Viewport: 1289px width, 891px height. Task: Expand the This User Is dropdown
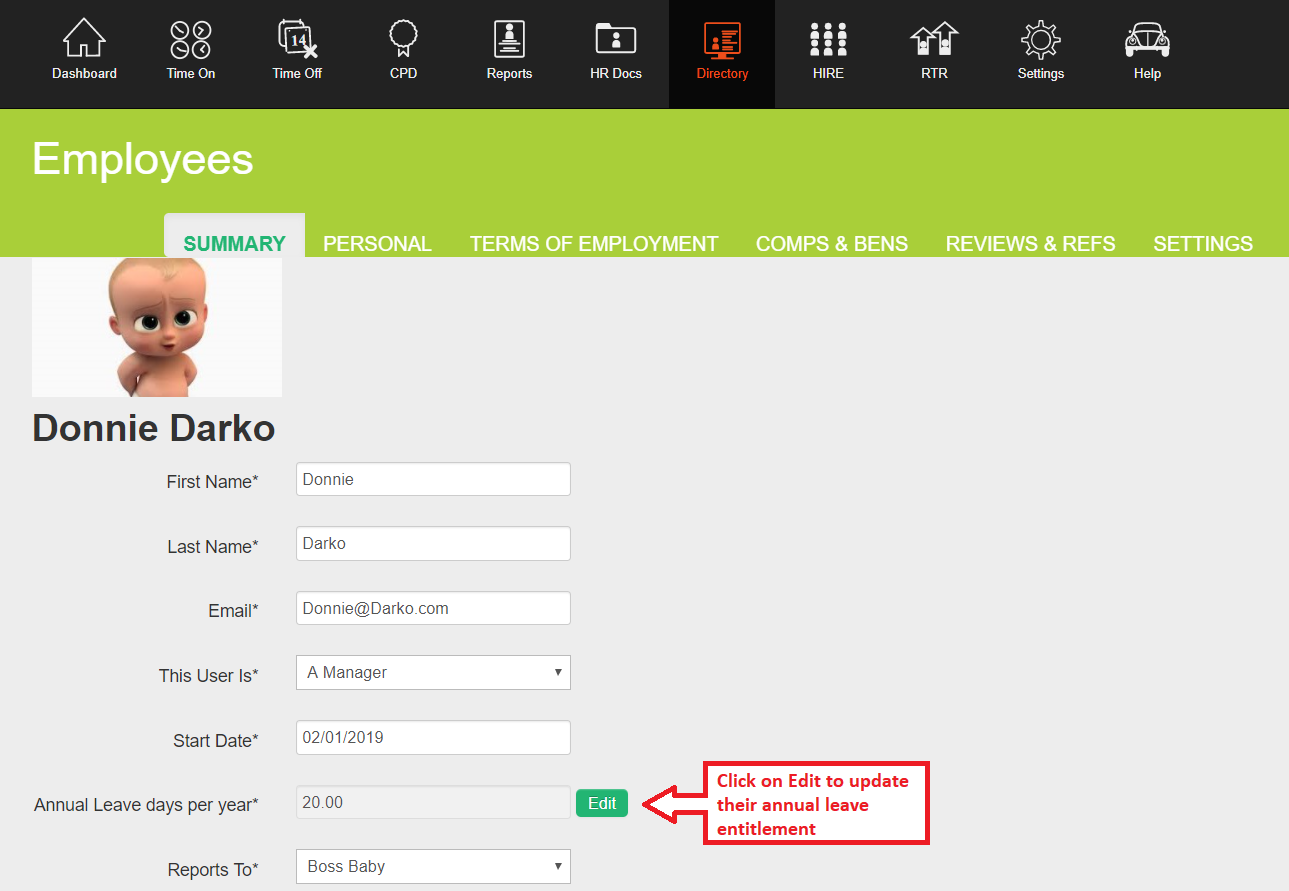433,673
